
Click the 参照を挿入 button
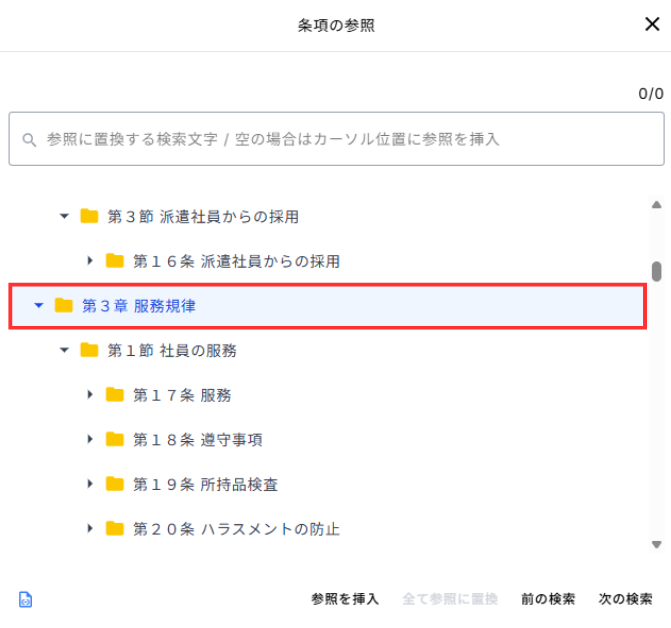click(345, 599)
